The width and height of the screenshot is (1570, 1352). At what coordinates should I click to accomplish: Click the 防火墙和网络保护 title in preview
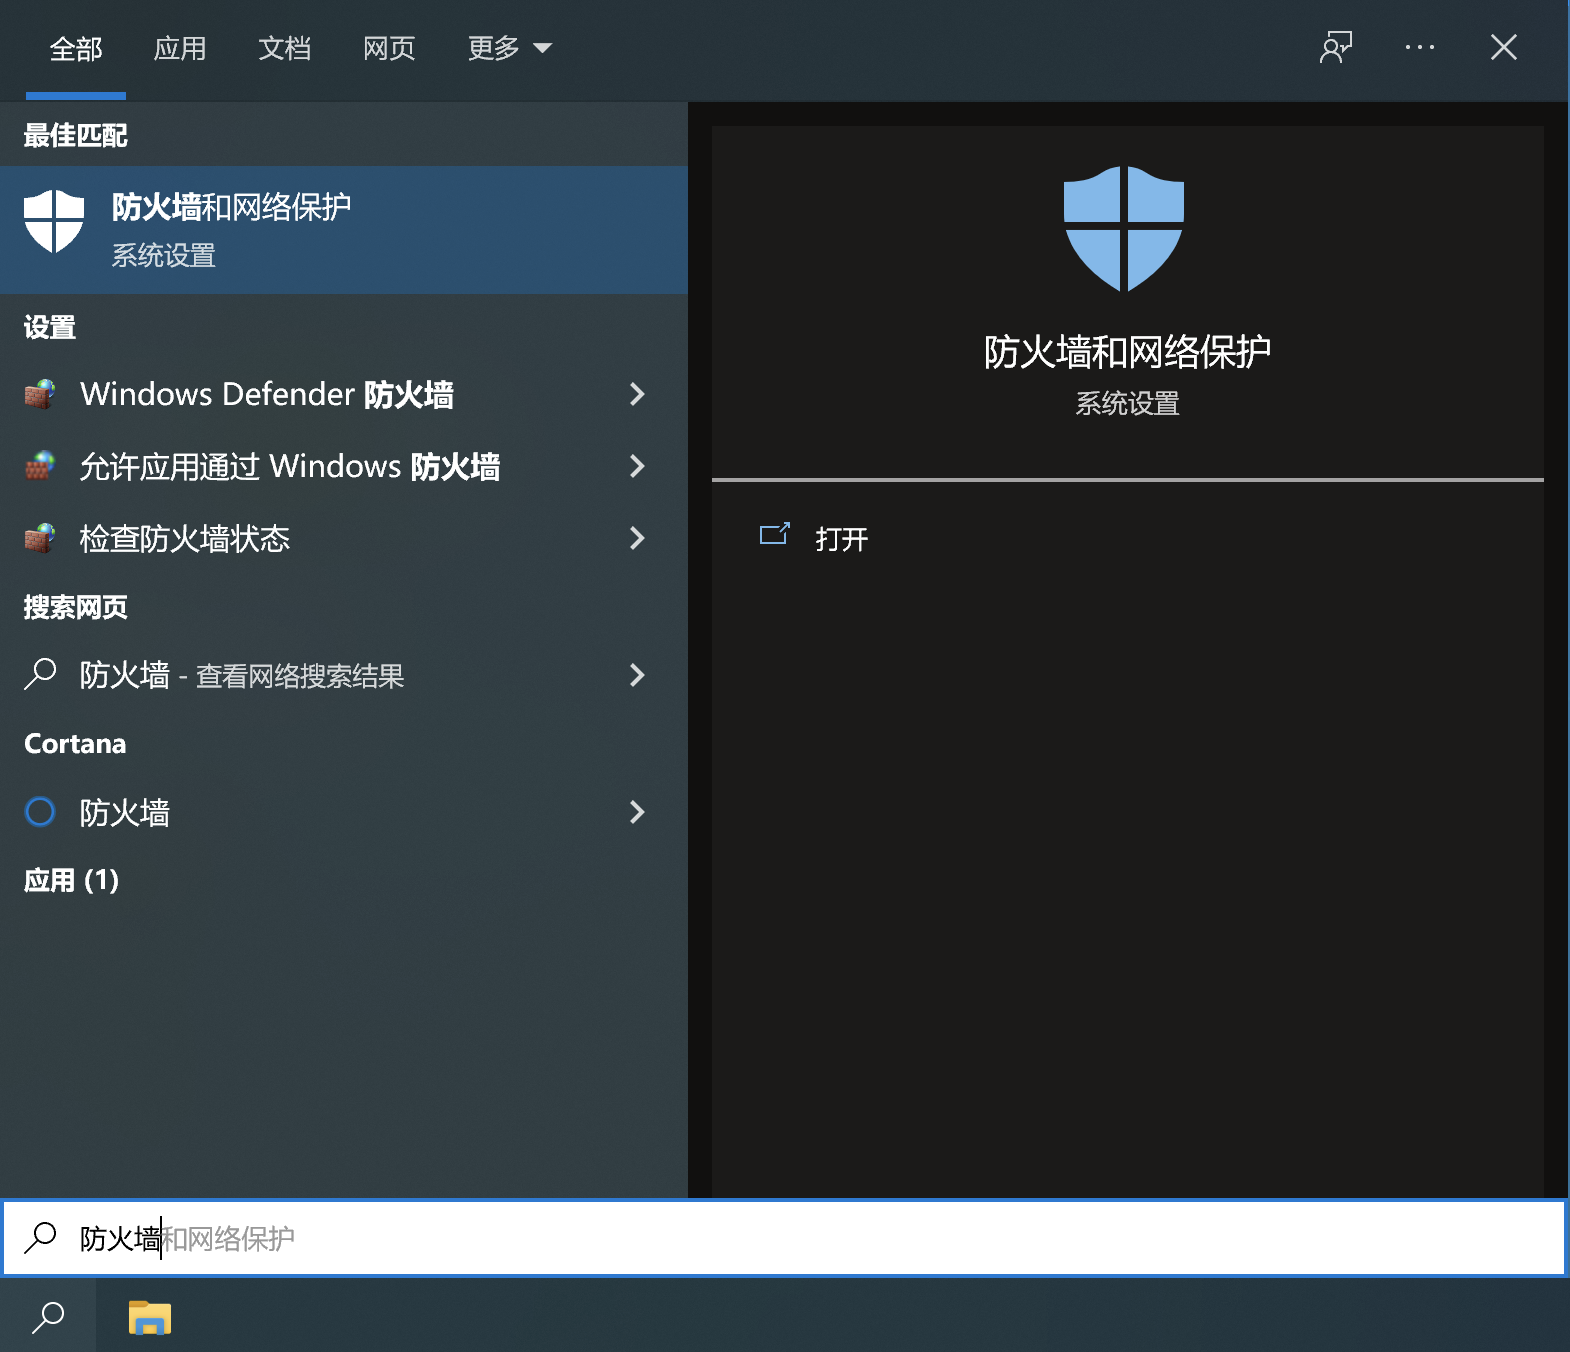click(x=1128, y=352)
